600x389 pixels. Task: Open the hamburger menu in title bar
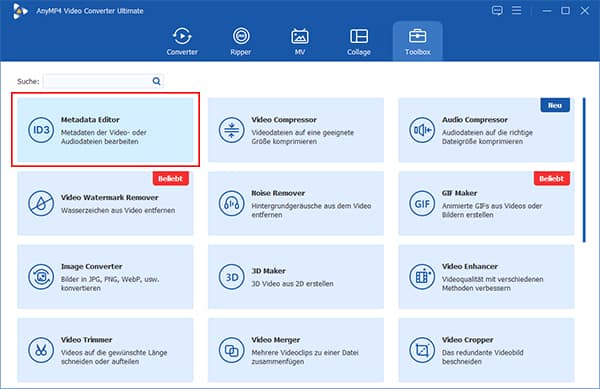point(517,10)
